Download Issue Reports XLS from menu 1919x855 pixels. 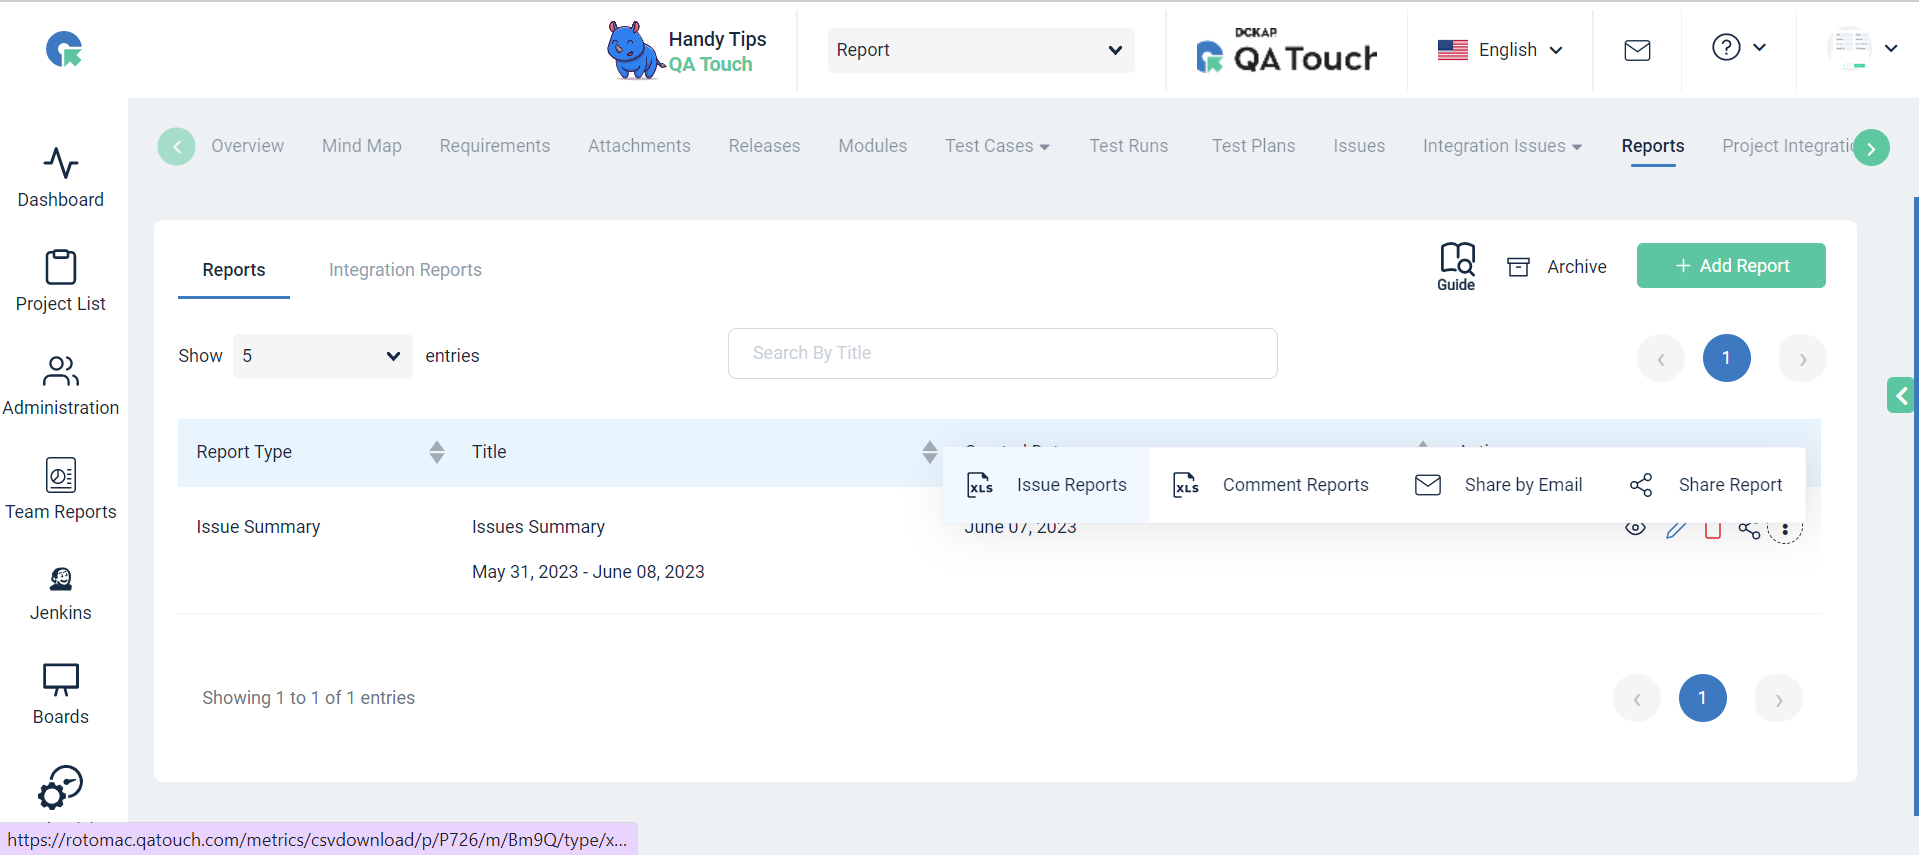point(1046,485)
